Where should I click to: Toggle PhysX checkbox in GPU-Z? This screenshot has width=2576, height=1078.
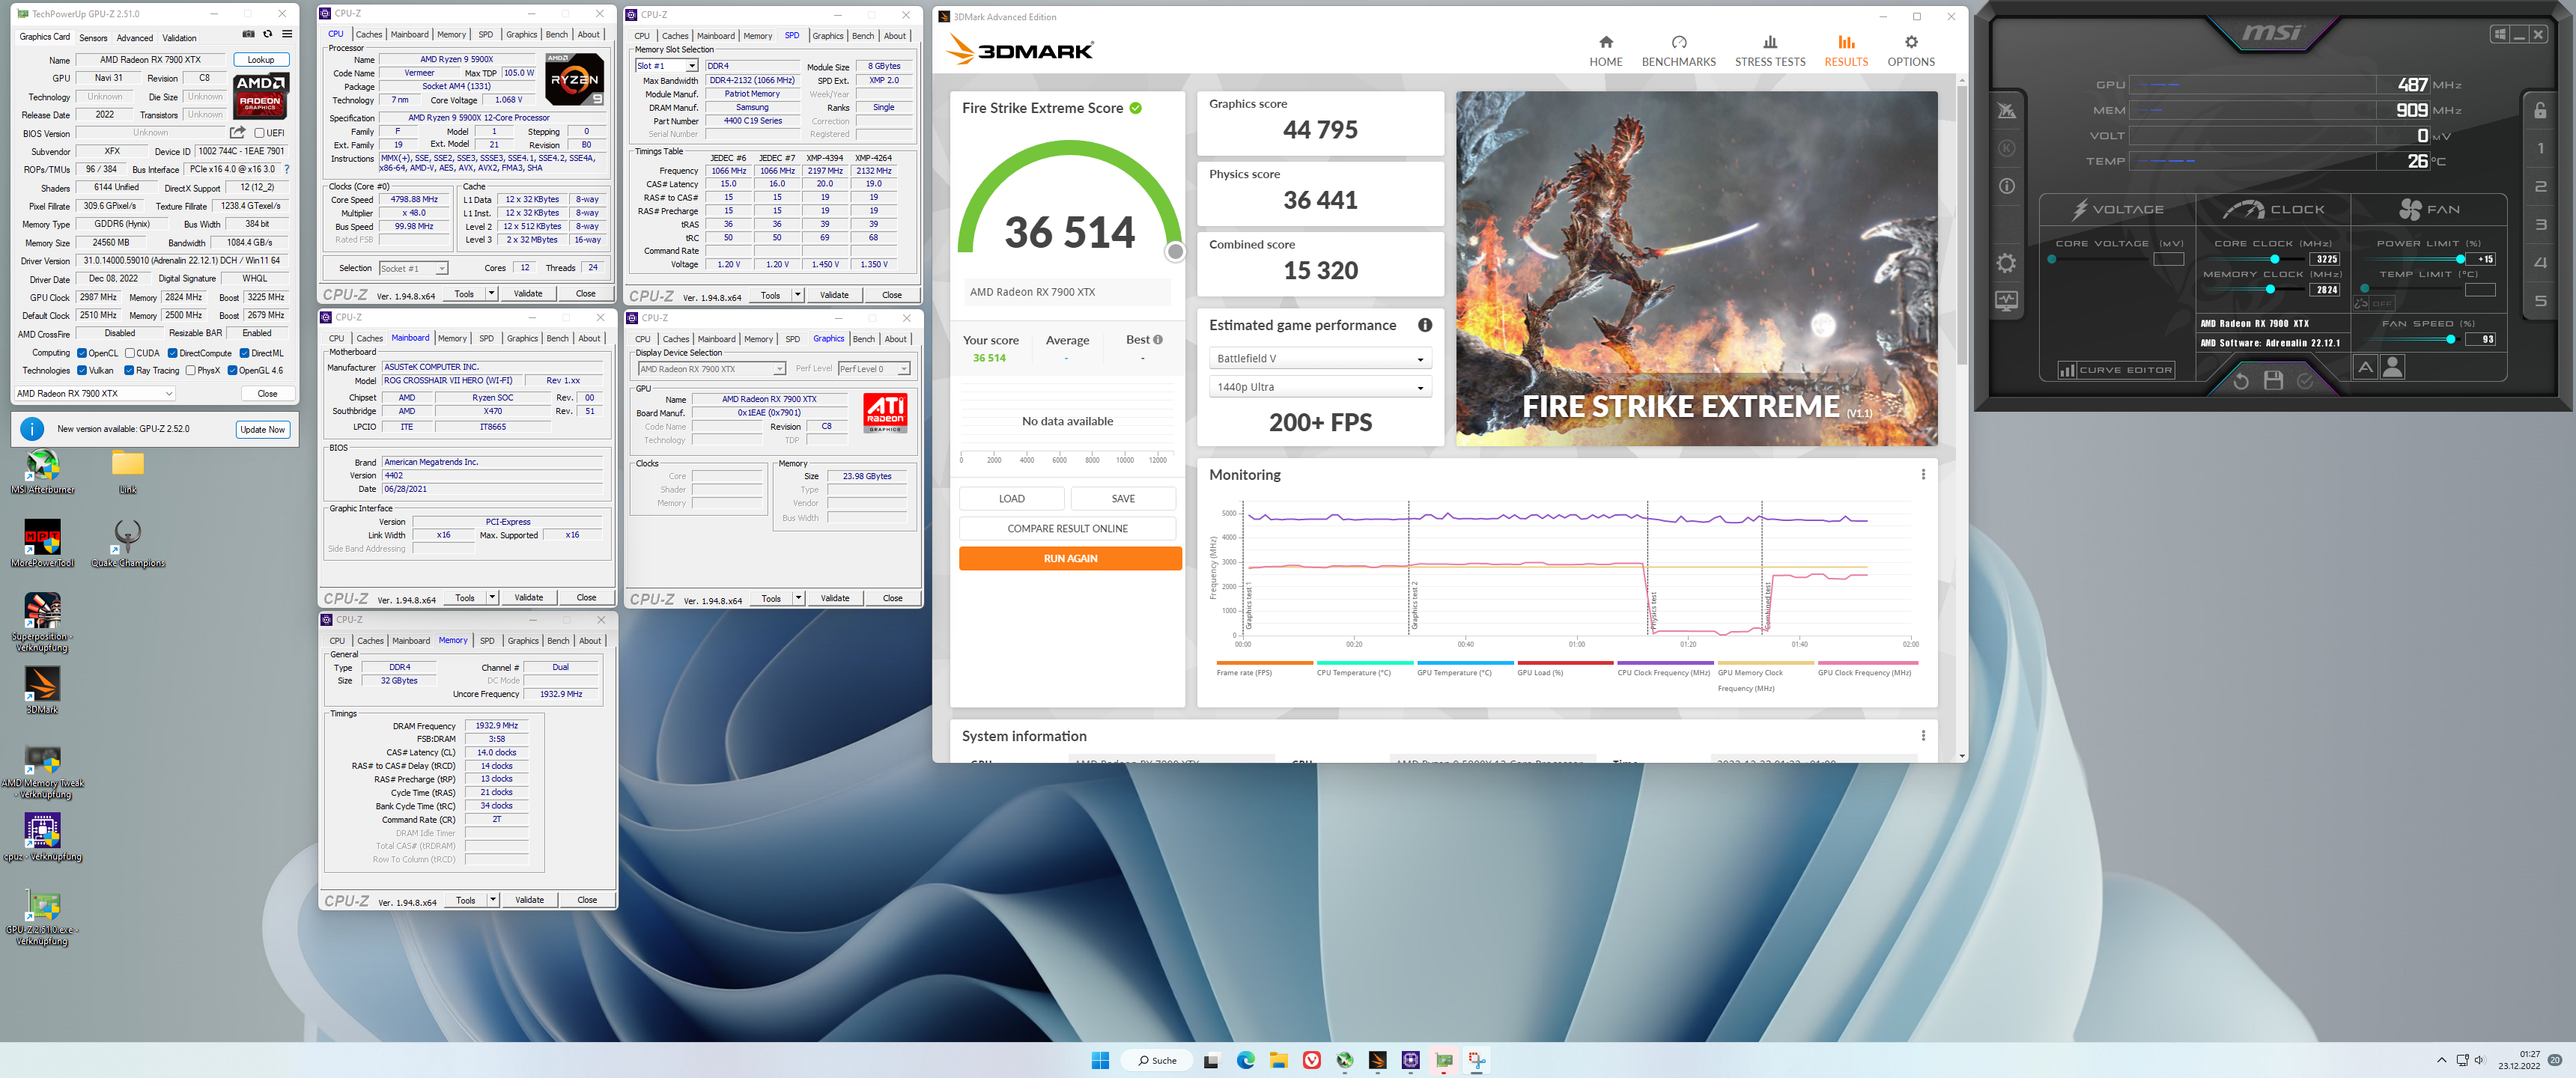(x=190, y=371)
